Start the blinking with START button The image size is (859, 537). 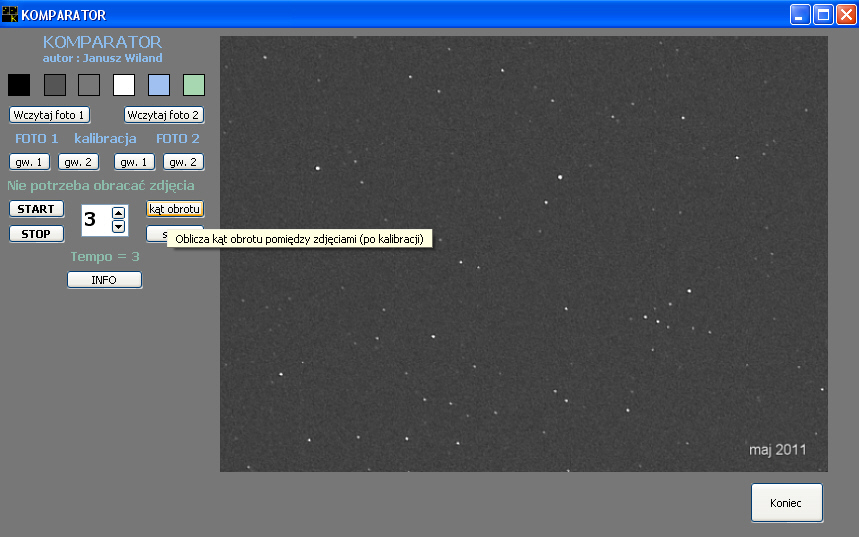[x=37, y=209]
